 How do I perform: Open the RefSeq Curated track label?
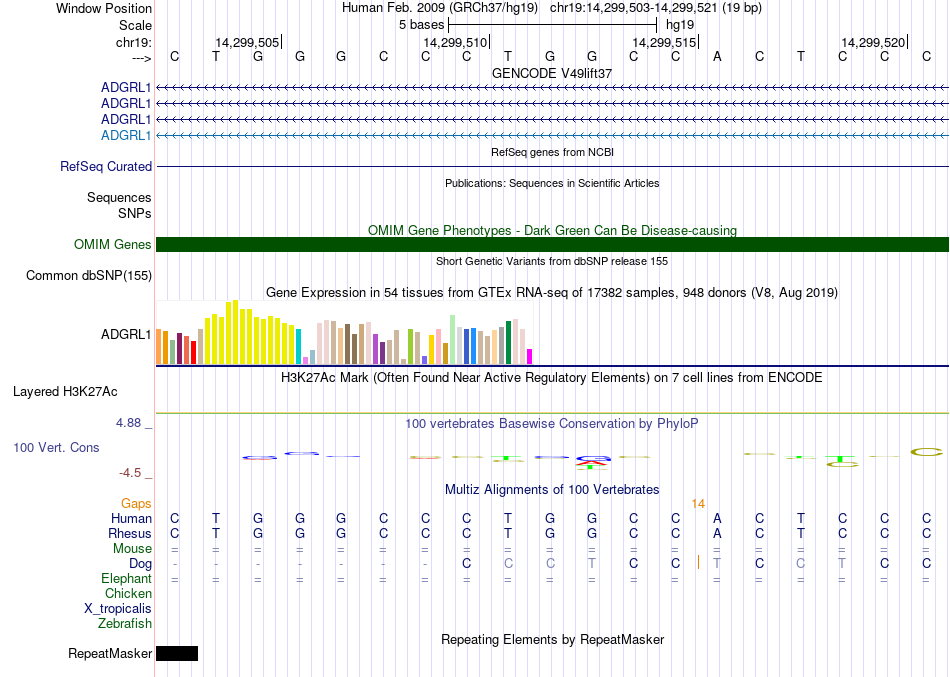pyautogui.click(x=106, y=167)
